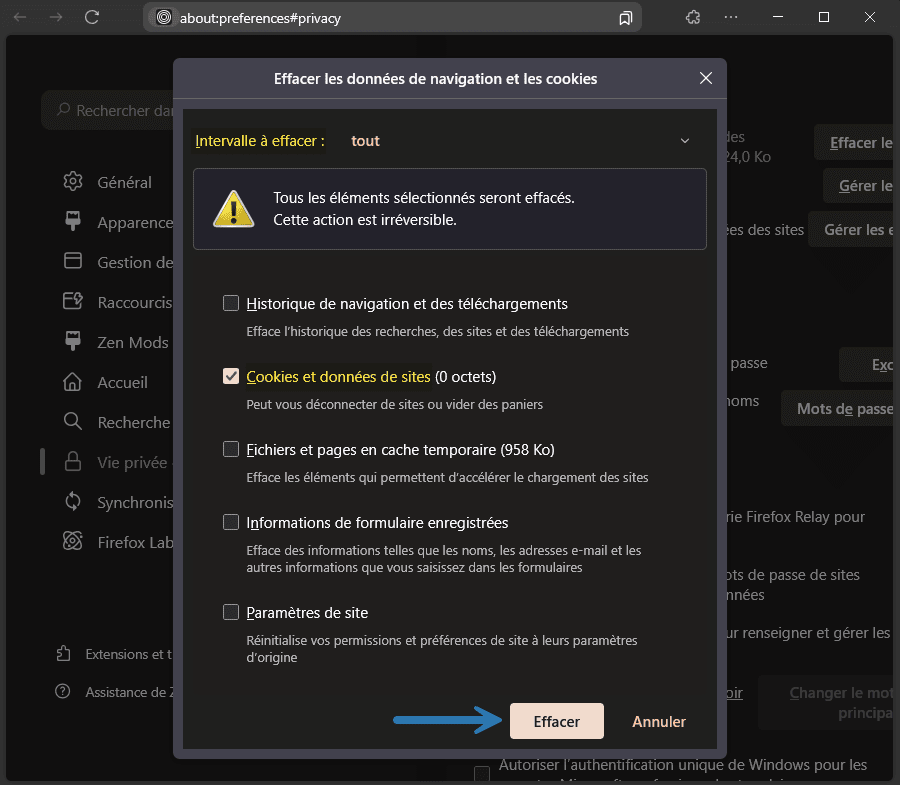Open the Recherche settings section
The image size is (900, 785).
tap(134, 422)
